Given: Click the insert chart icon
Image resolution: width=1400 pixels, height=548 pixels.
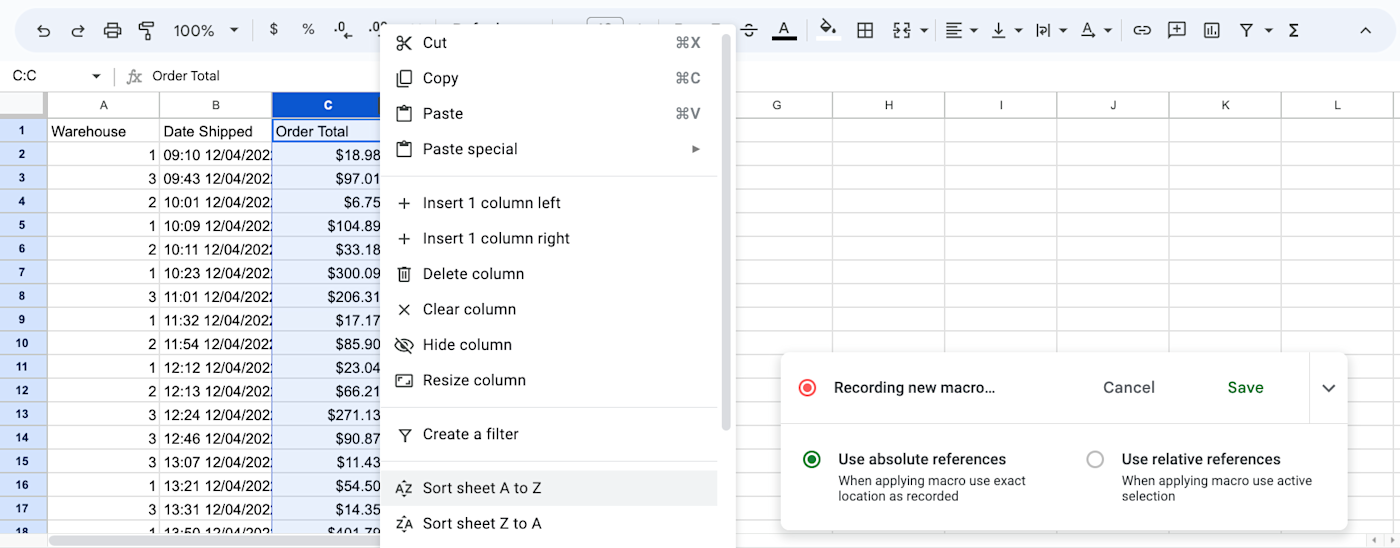Looking at the screenshot, I should 1212,30.
